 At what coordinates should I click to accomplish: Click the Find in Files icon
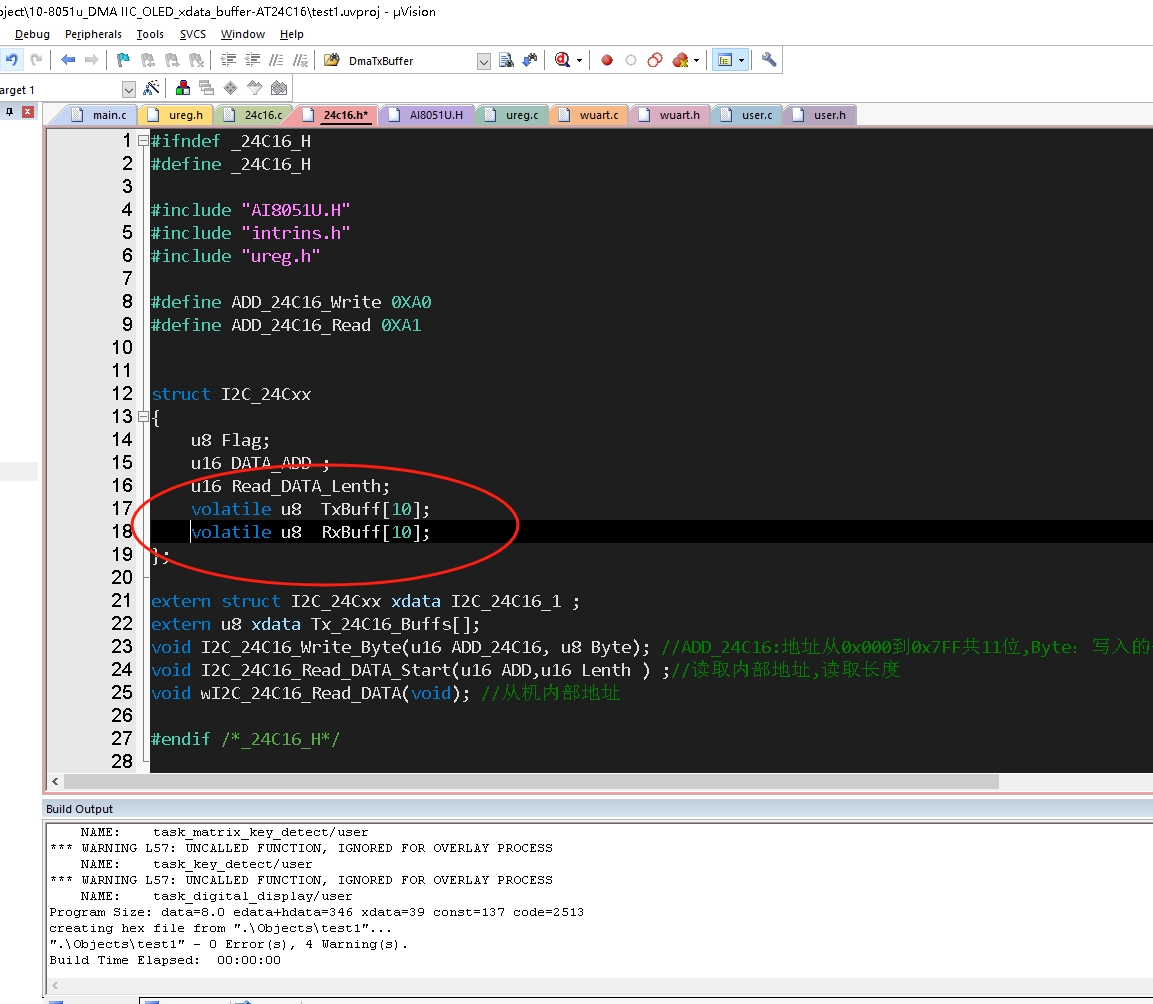tap(507, 60)
